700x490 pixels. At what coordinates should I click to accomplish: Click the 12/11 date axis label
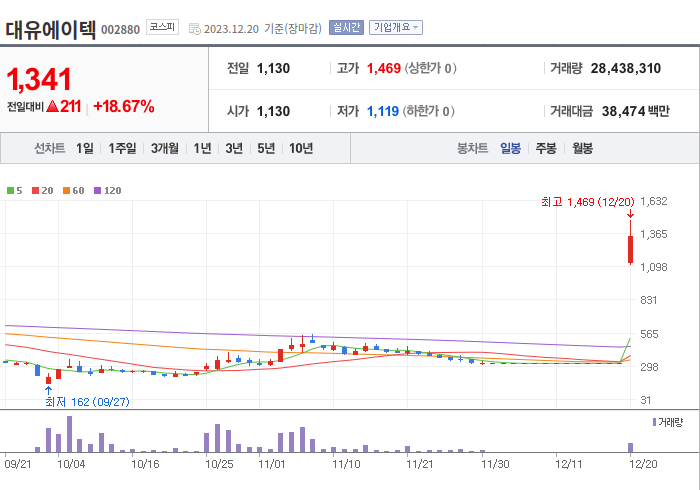pos(569,464)
